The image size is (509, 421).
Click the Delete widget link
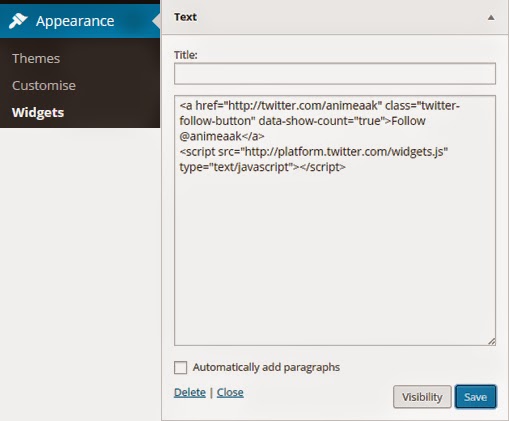(190, 392)
